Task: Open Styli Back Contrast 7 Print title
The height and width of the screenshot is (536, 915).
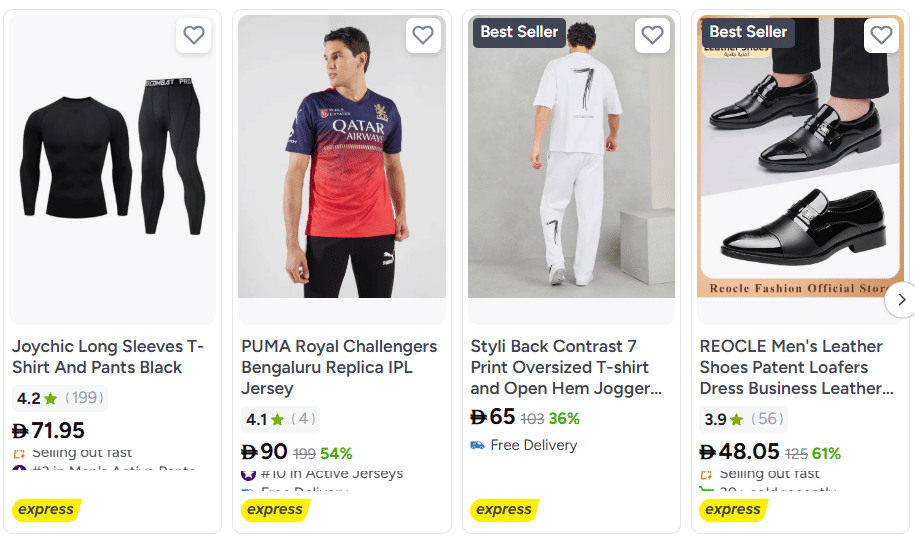Action: pyautogui.click(x=566, y=367)
